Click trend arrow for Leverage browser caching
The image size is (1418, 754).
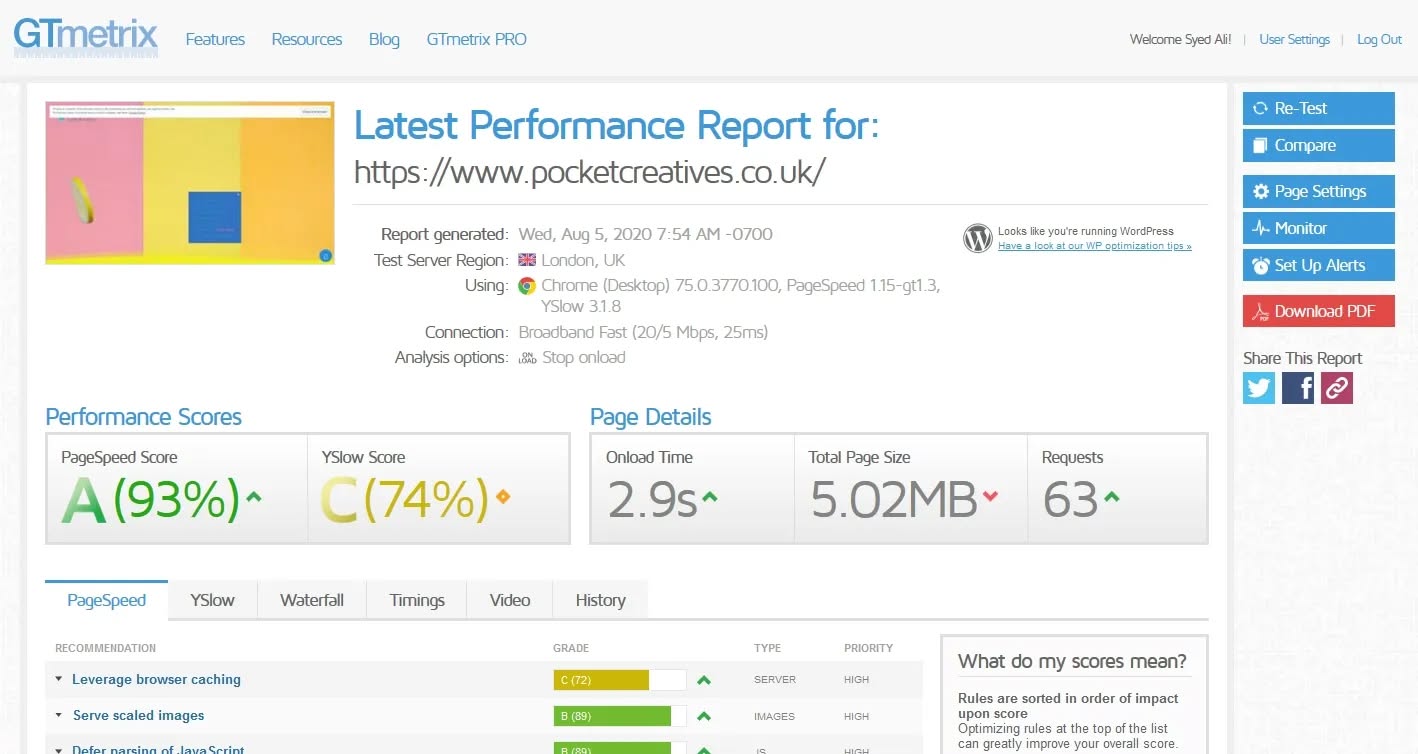704,680
